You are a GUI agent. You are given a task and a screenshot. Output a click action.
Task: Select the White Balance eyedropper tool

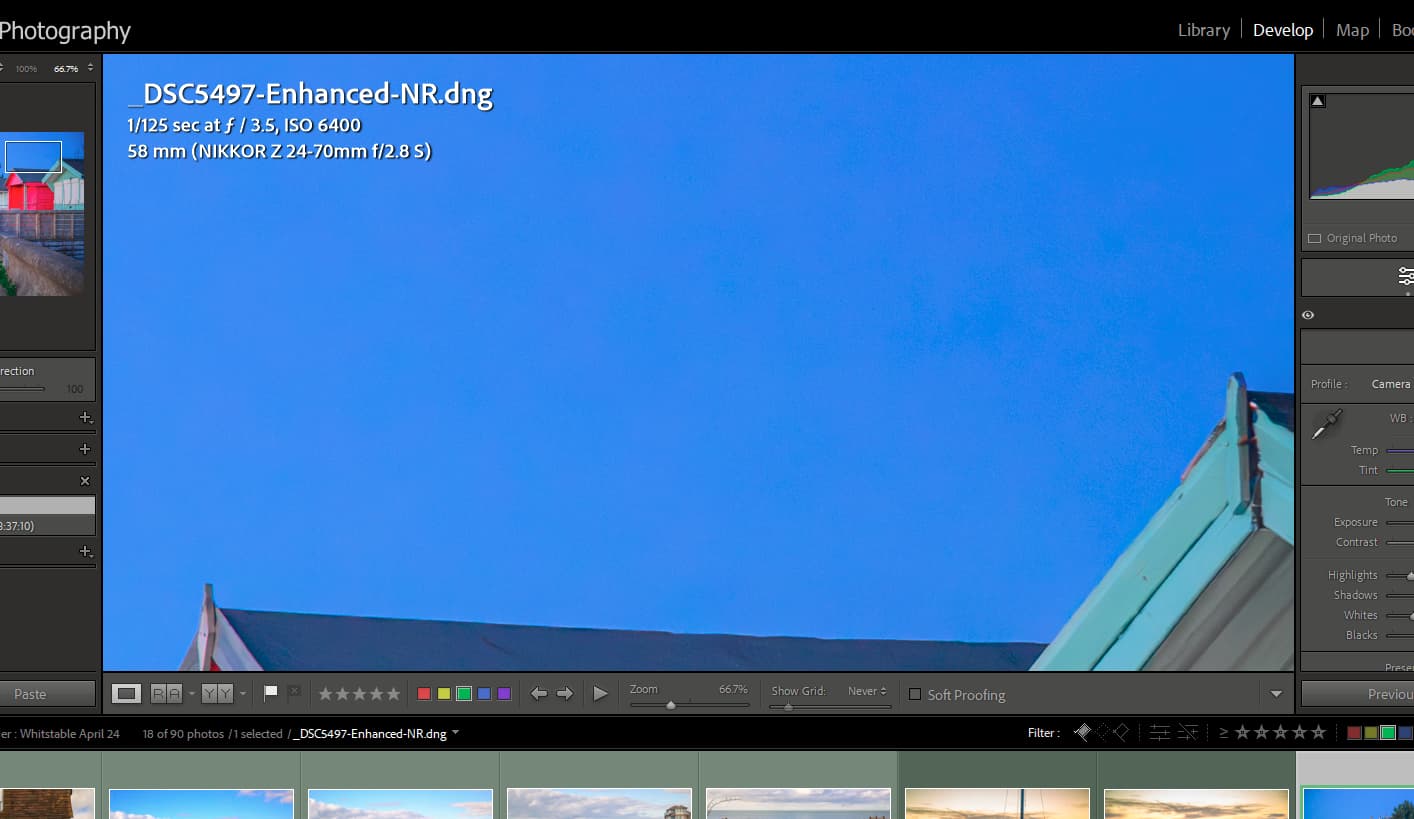[1328, 424]
